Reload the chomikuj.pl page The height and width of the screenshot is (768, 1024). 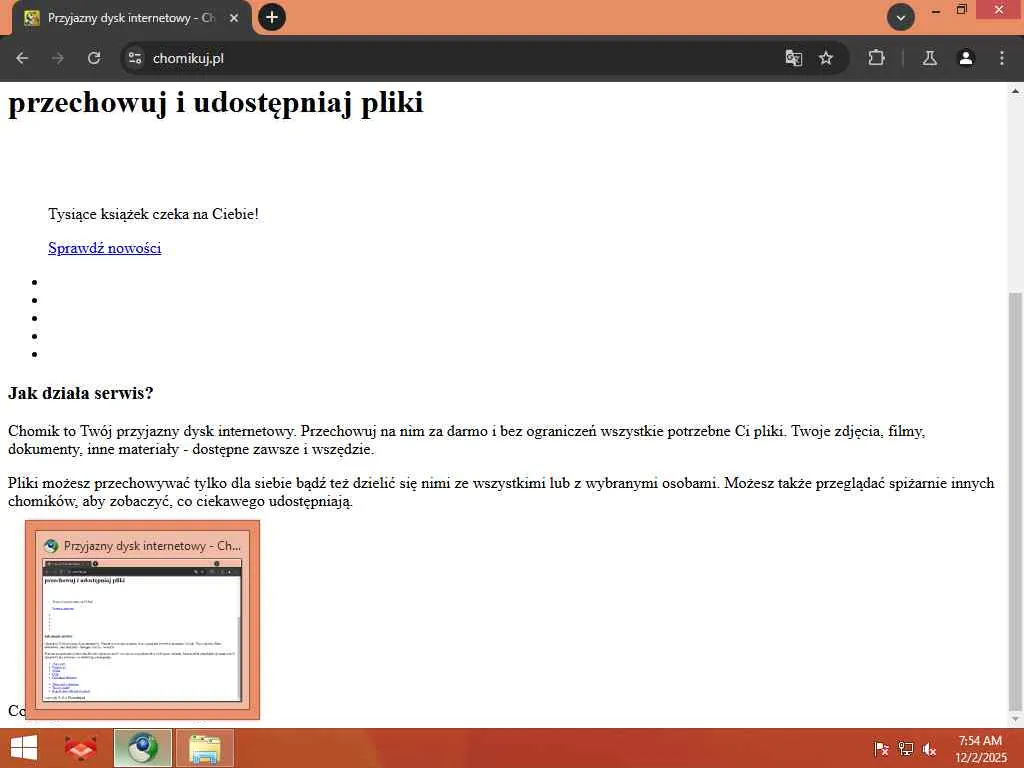[94, 58]
